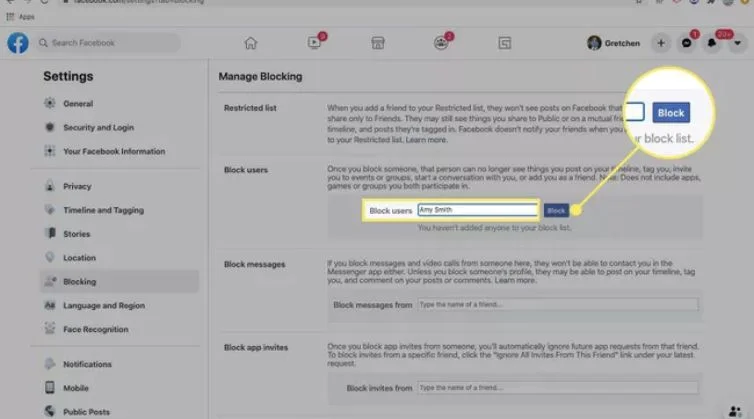Click the Public Posts icon
This screenshot has width=754, height=419.
[x=50, y=411]
